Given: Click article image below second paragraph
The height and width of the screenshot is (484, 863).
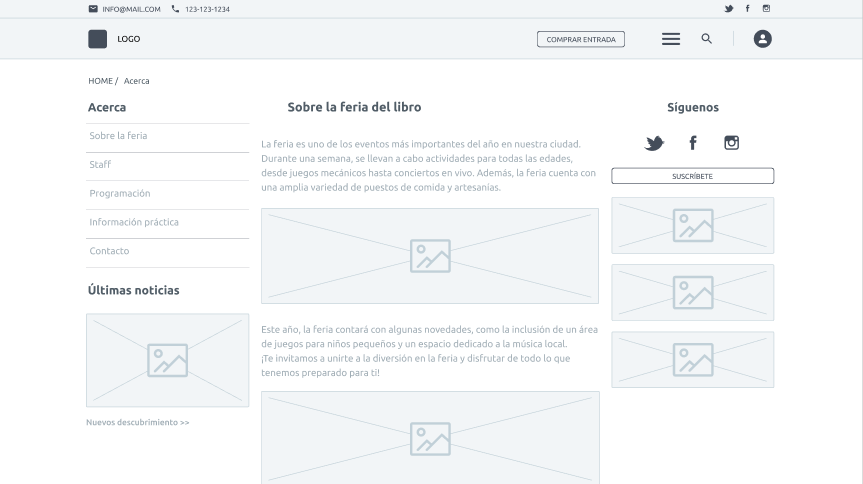Looking at the screenshot, I should point(430,438).
